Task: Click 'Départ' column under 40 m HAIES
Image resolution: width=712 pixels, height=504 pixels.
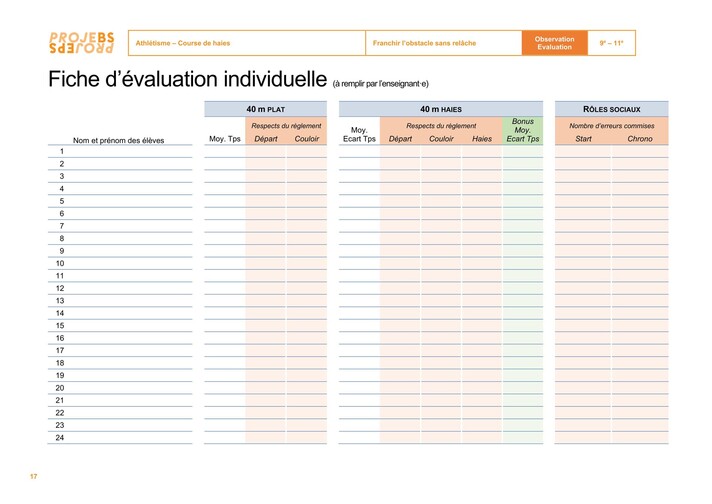Action: [x=400, y=138]
